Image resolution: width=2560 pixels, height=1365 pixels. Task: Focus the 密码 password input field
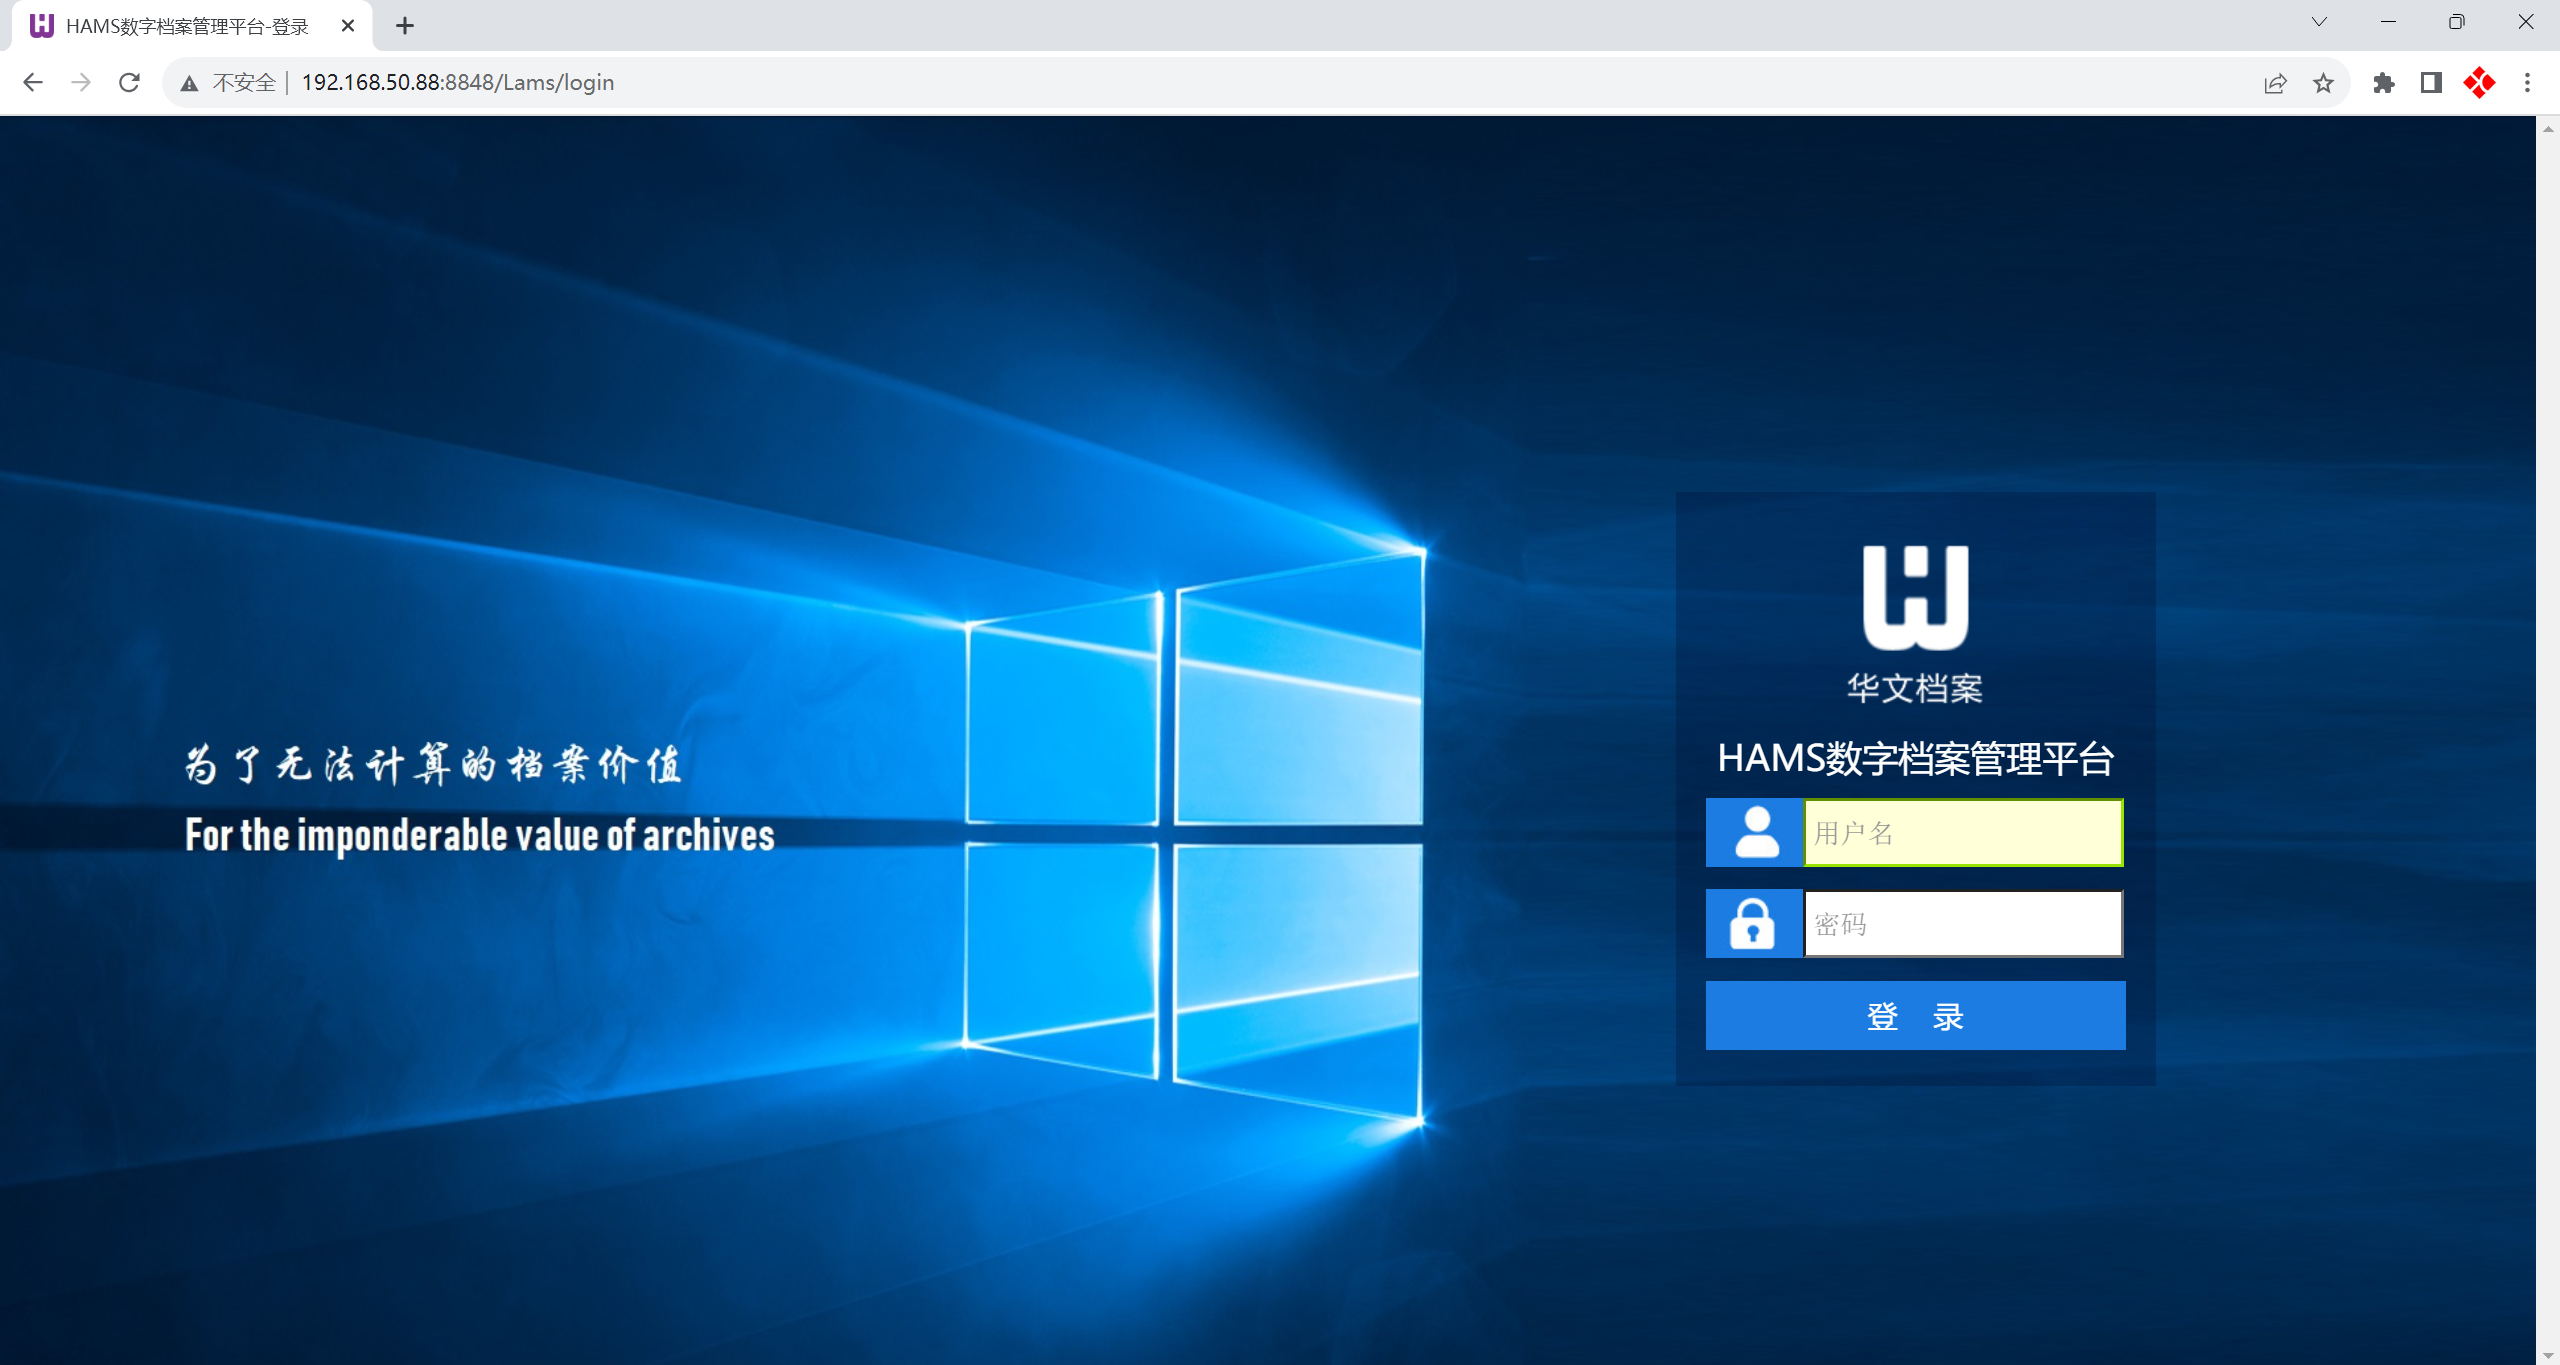pyautogui.click(x=1963, y=923)
